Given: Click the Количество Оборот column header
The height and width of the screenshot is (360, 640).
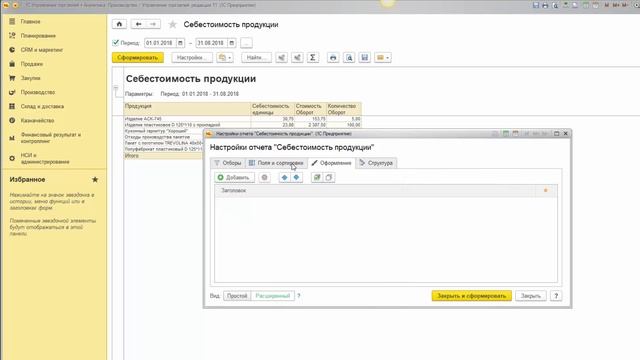Looking at the screenshot, I should pos(344,109).
